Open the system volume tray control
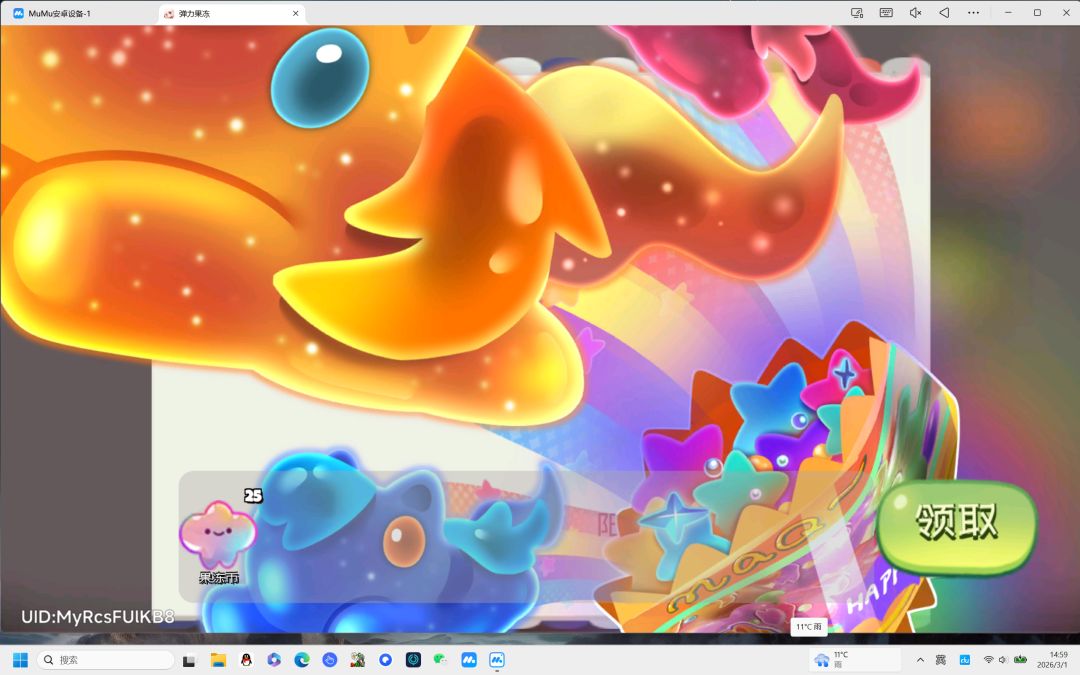Screen dimensions: 1080x675 [1003, 660]
